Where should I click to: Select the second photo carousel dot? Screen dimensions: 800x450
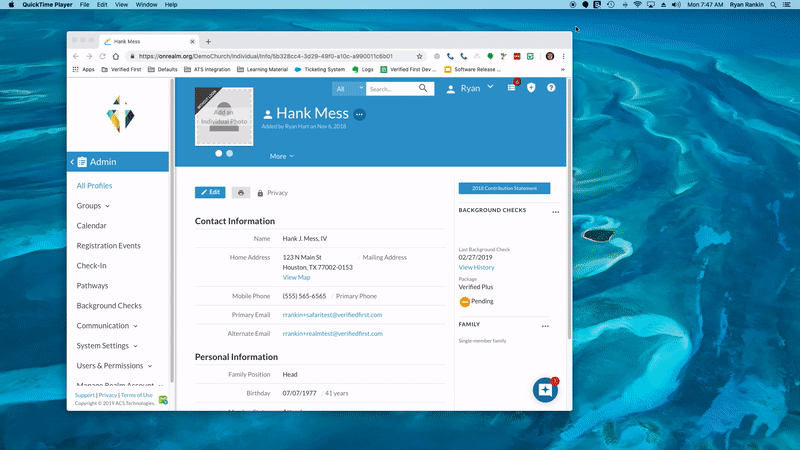(x=230, y=154)
